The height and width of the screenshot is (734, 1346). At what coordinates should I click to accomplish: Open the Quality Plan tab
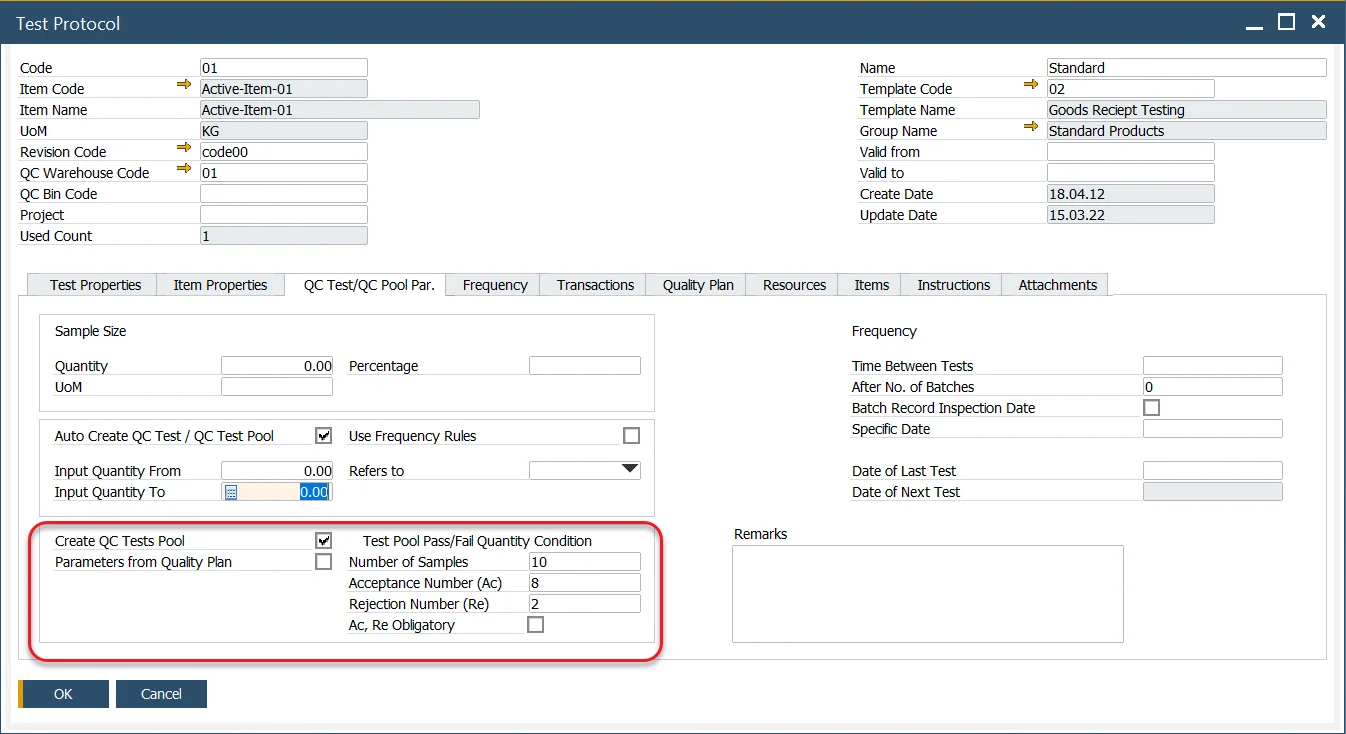coord(698,285)
